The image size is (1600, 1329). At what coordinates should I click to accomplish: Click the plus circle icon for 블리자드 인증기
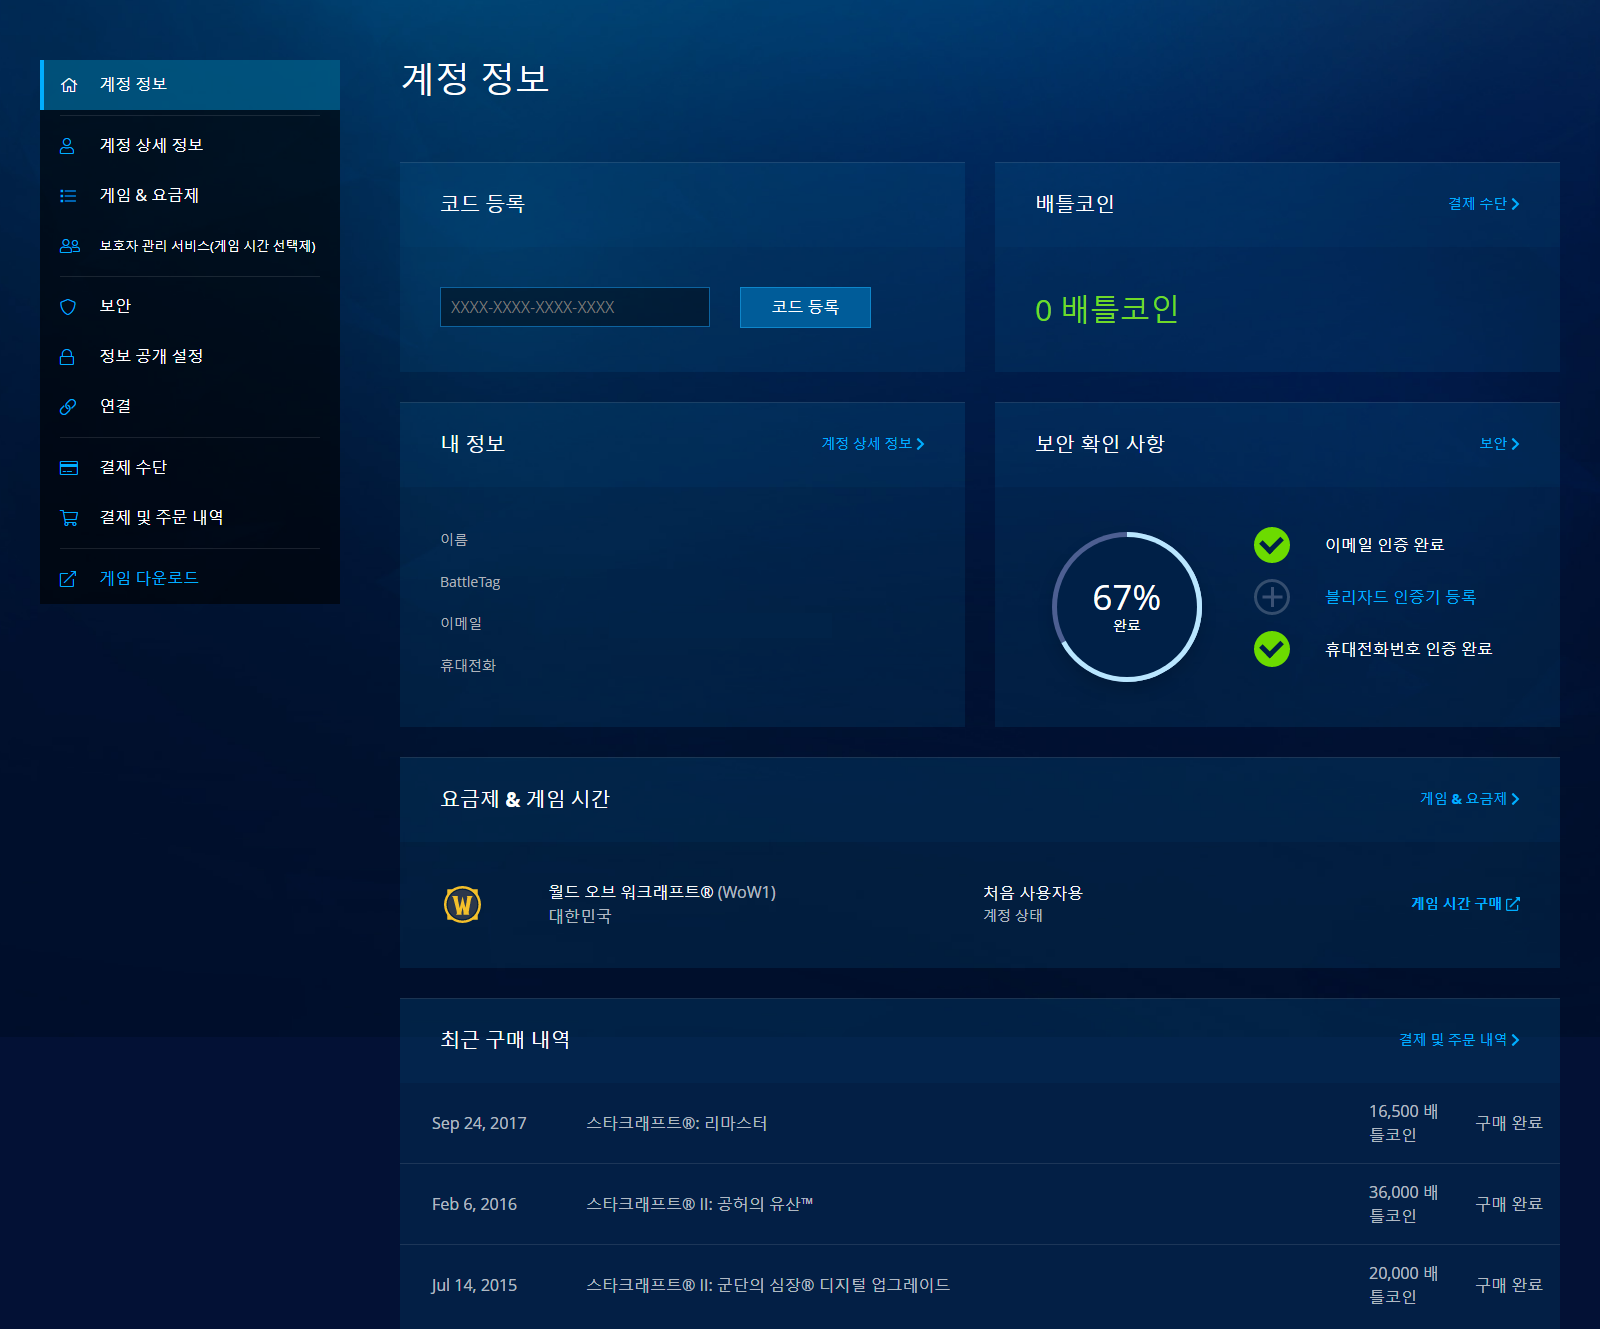(x=1272, y=597)
